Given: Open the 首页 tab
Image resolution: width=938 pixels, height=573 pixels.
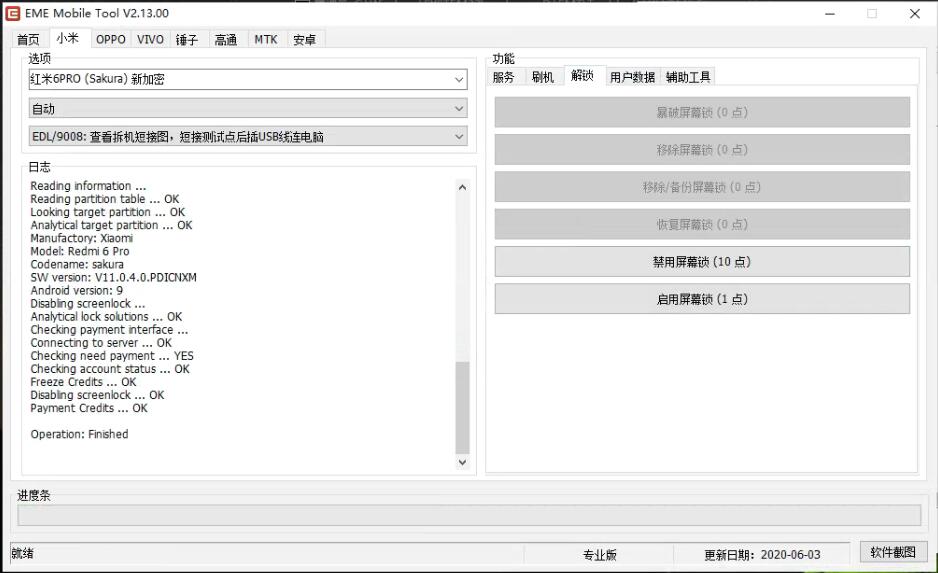Looking at the screenshot, I should 28,39.
